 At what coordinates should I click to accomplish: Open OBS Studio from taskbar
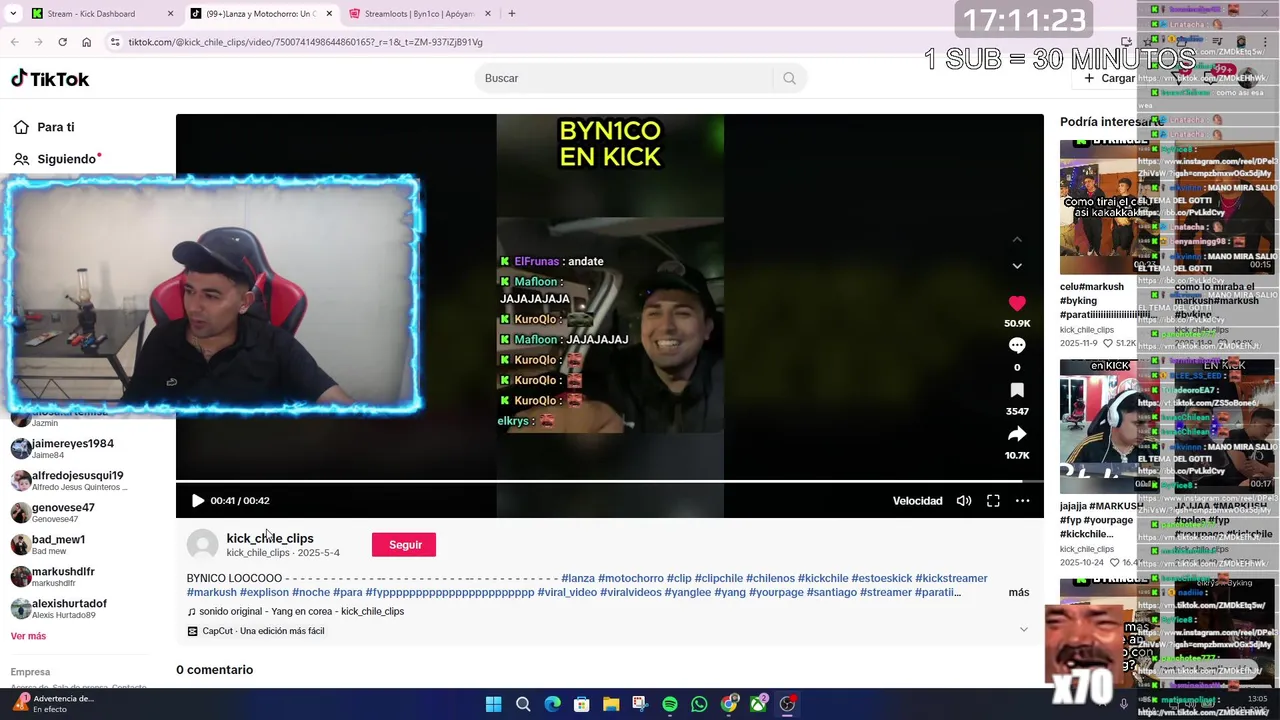tap(788, 704)
